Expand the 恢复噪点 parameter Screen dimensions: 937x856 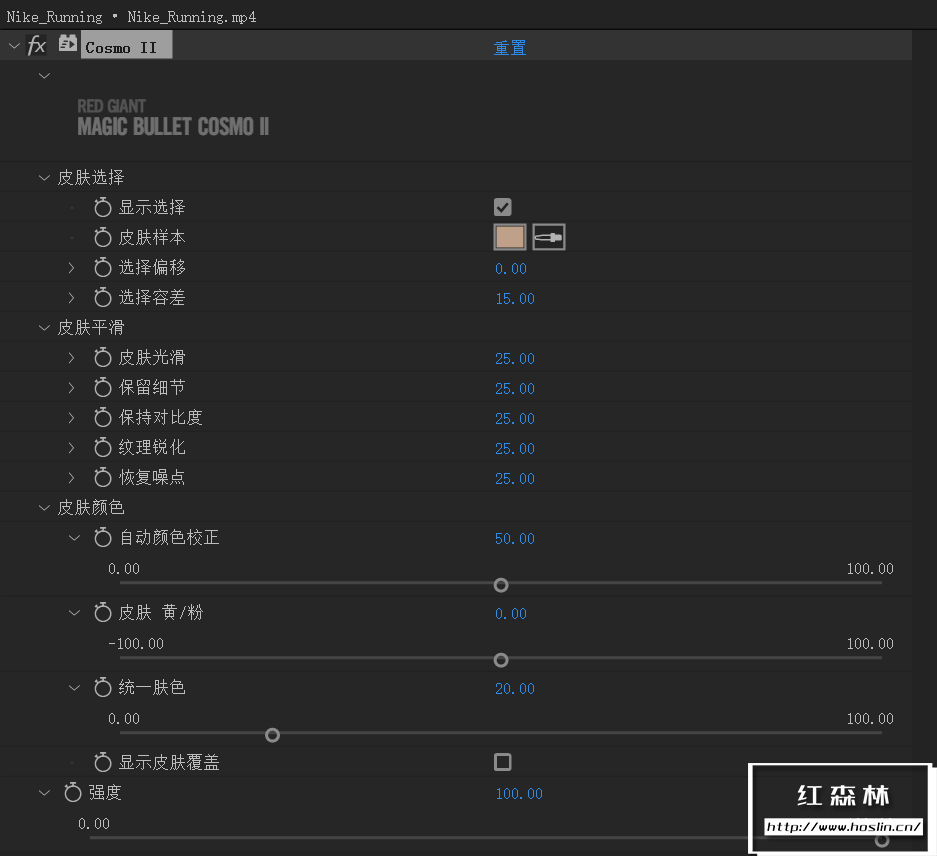point(71,477)
